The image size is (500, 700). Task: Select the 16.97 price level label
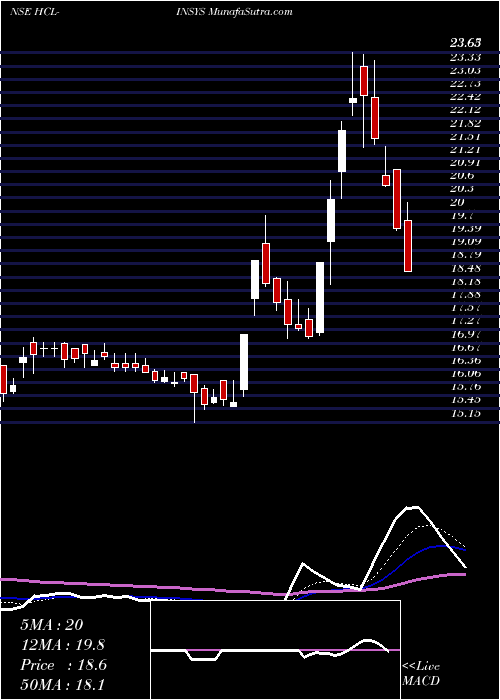(466, 333)
